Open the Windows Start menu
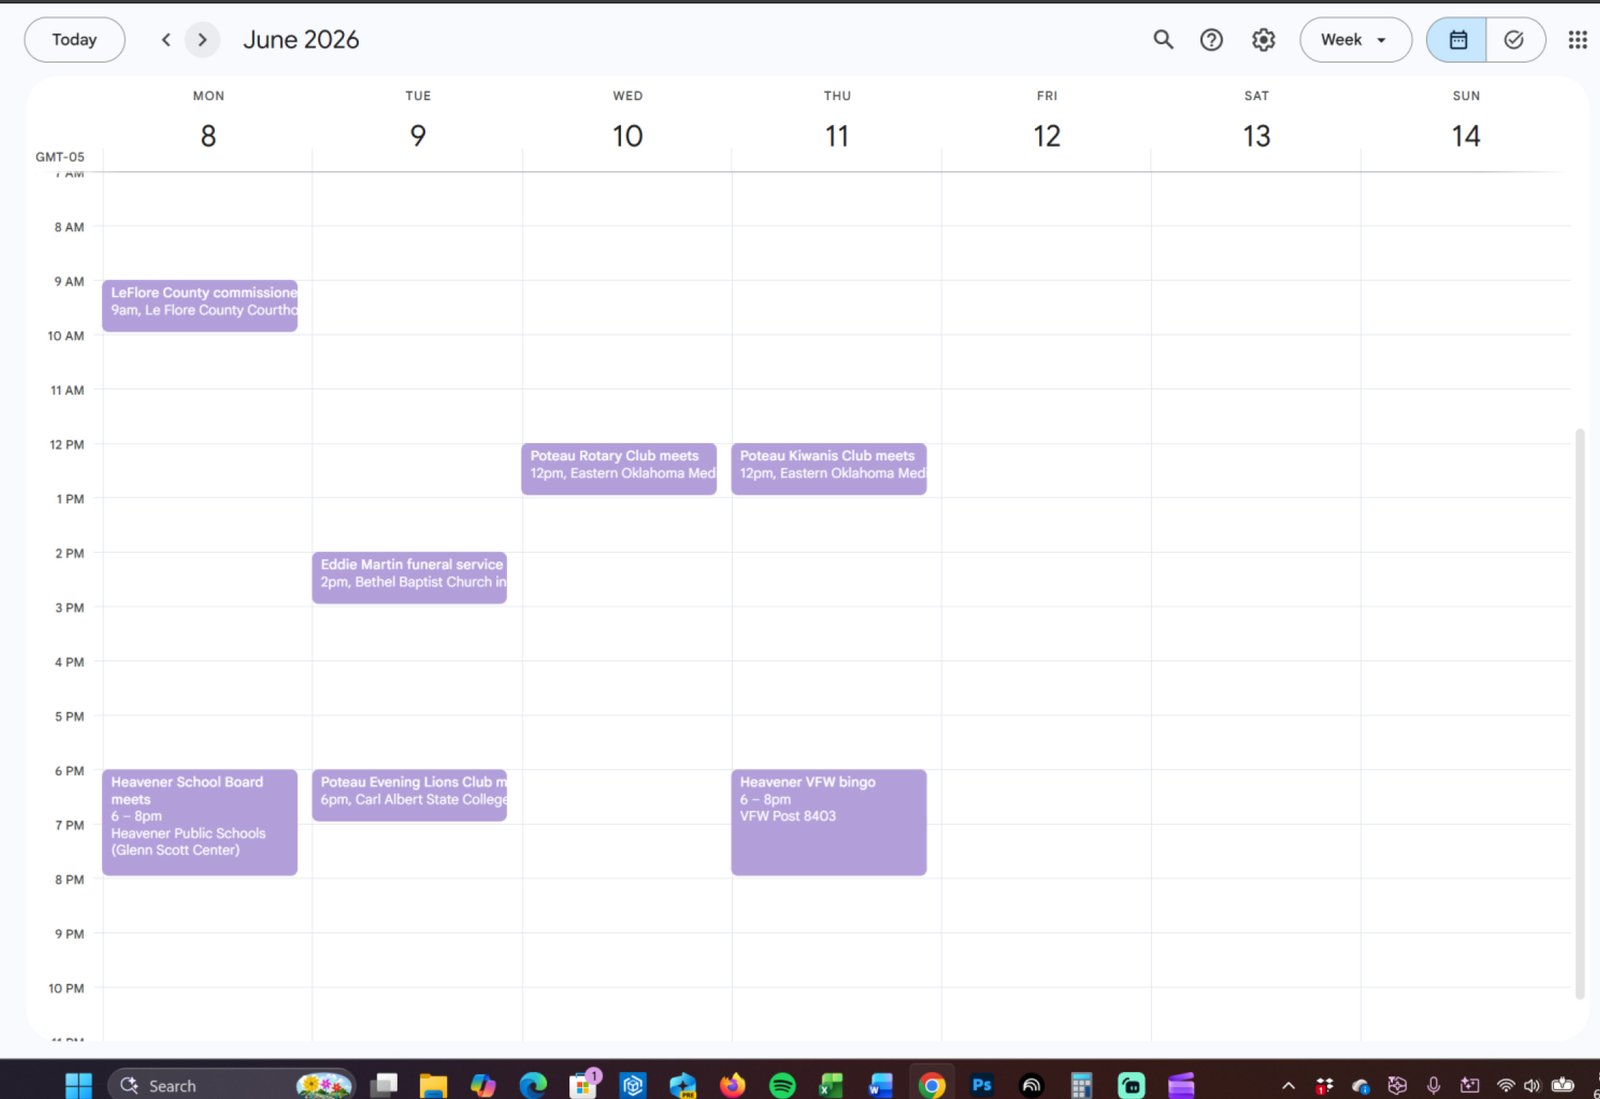Screen dimensions: 1600x1099 click(78, 1085)
